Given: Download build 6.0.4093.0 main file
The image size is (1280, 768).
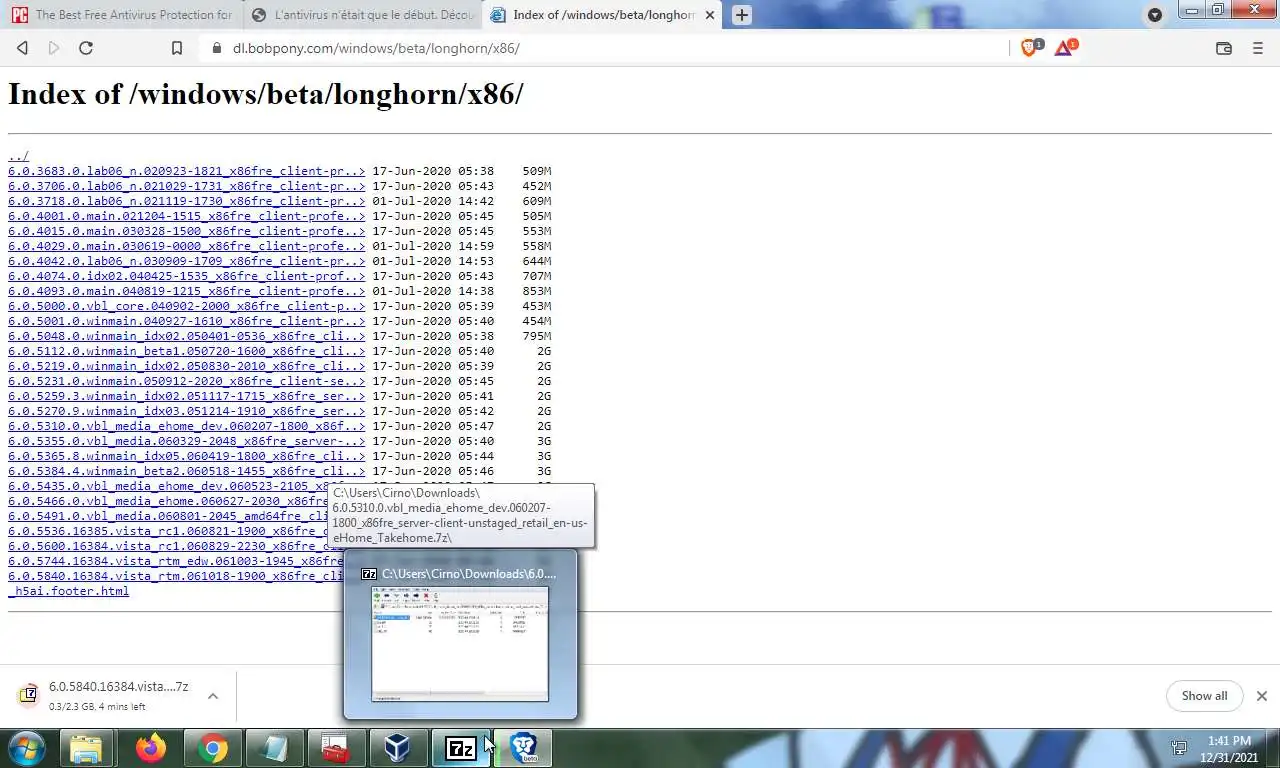Looking at the screenshot, I should point(187,291).
